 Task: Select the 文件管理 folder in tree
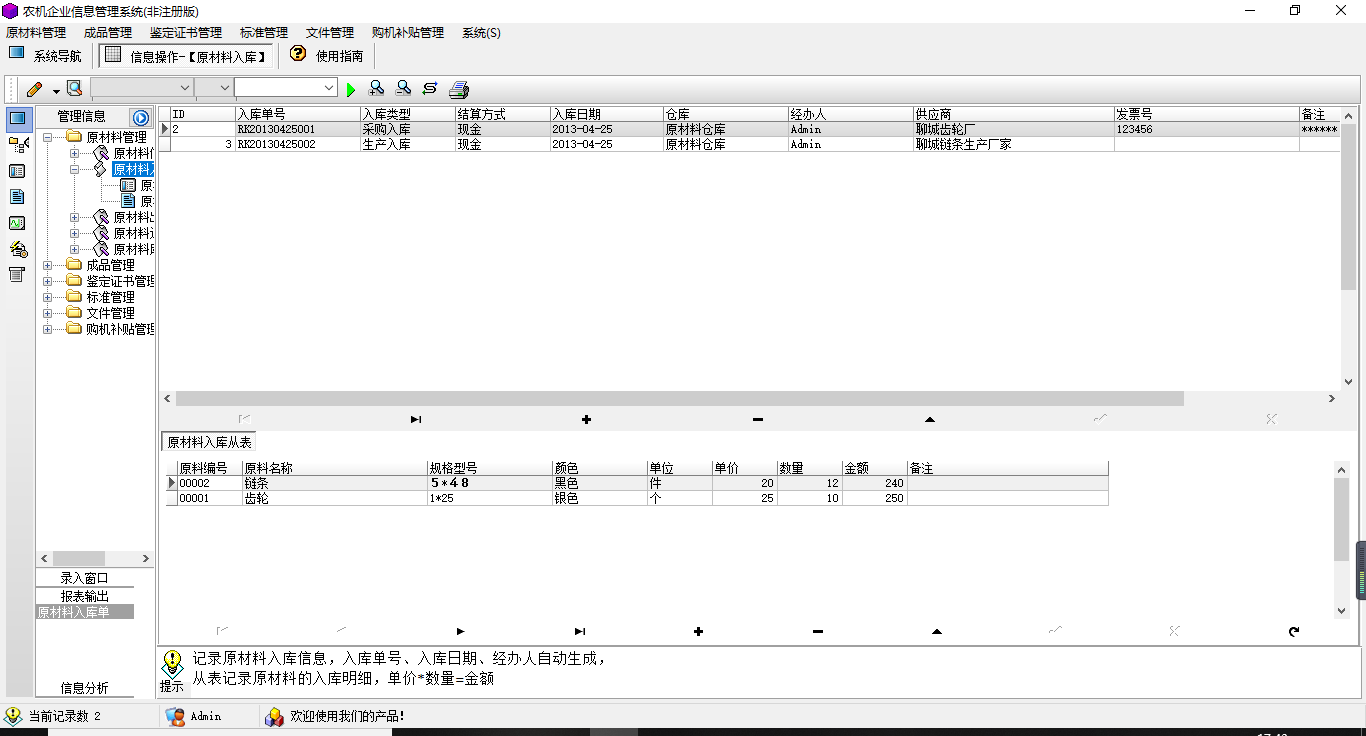point(110,313)
